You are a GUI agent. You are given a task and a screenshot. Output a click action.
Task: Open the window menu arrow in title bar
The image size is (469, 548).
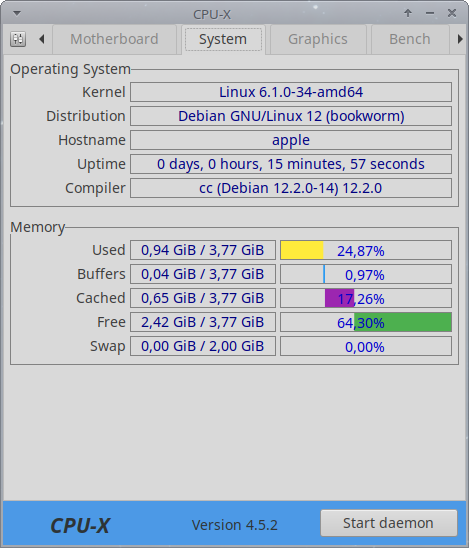17,14
